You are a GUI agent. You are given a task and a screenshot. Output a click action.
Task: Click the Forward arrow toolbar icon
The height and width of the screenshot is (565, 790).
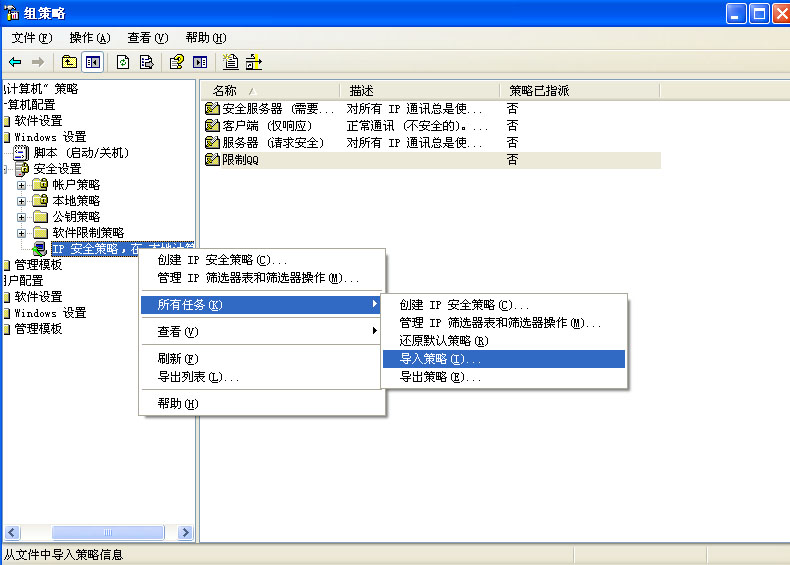tap(38, 62)
